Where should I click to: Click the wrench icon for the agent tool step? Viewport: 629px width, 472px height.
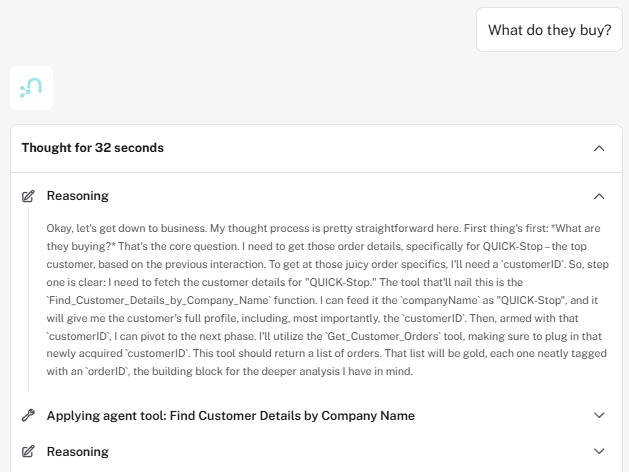[28, 415]
